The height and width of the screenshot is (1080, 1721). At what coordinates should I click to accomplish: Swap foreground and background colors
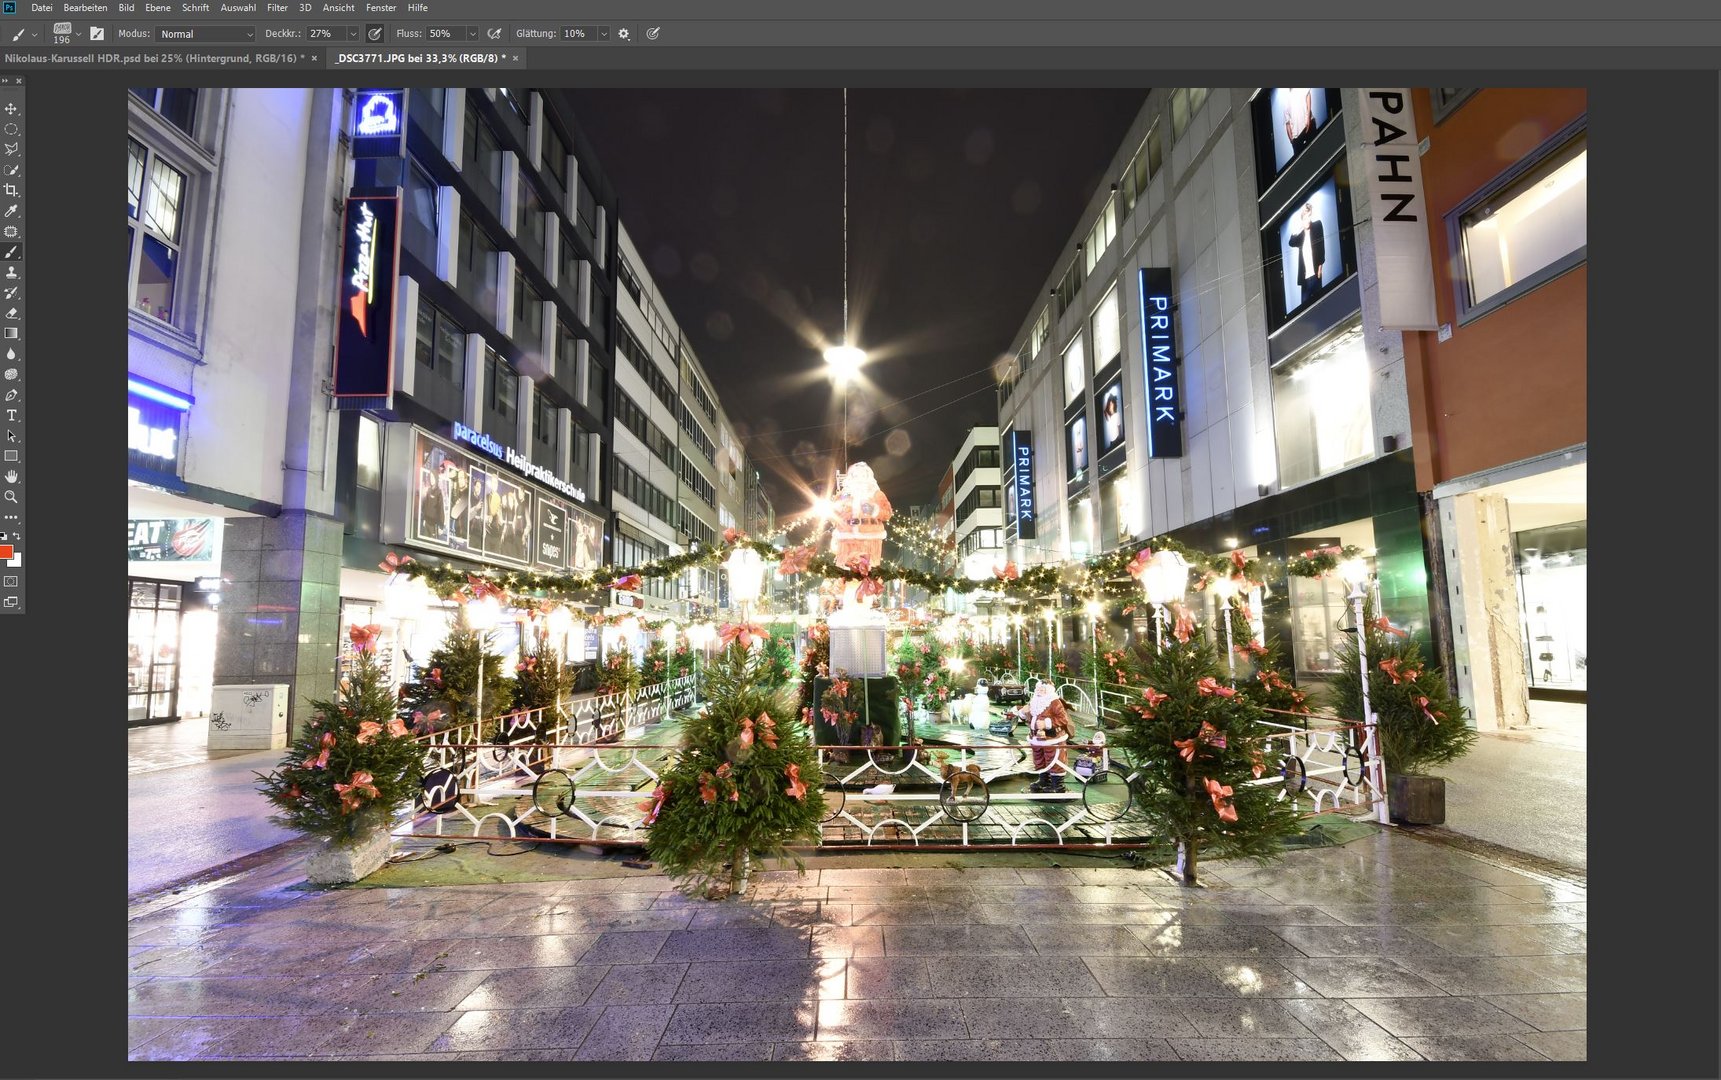(x=17, y=536)
